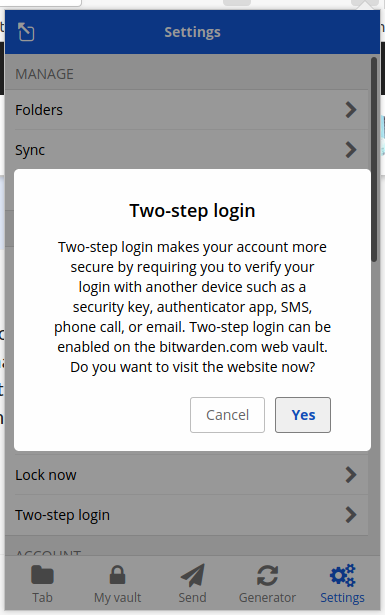Expand the Sync chevron arrow
This screenshot has height=615, width=385.
pyautogui.click(x=351, y=150)
